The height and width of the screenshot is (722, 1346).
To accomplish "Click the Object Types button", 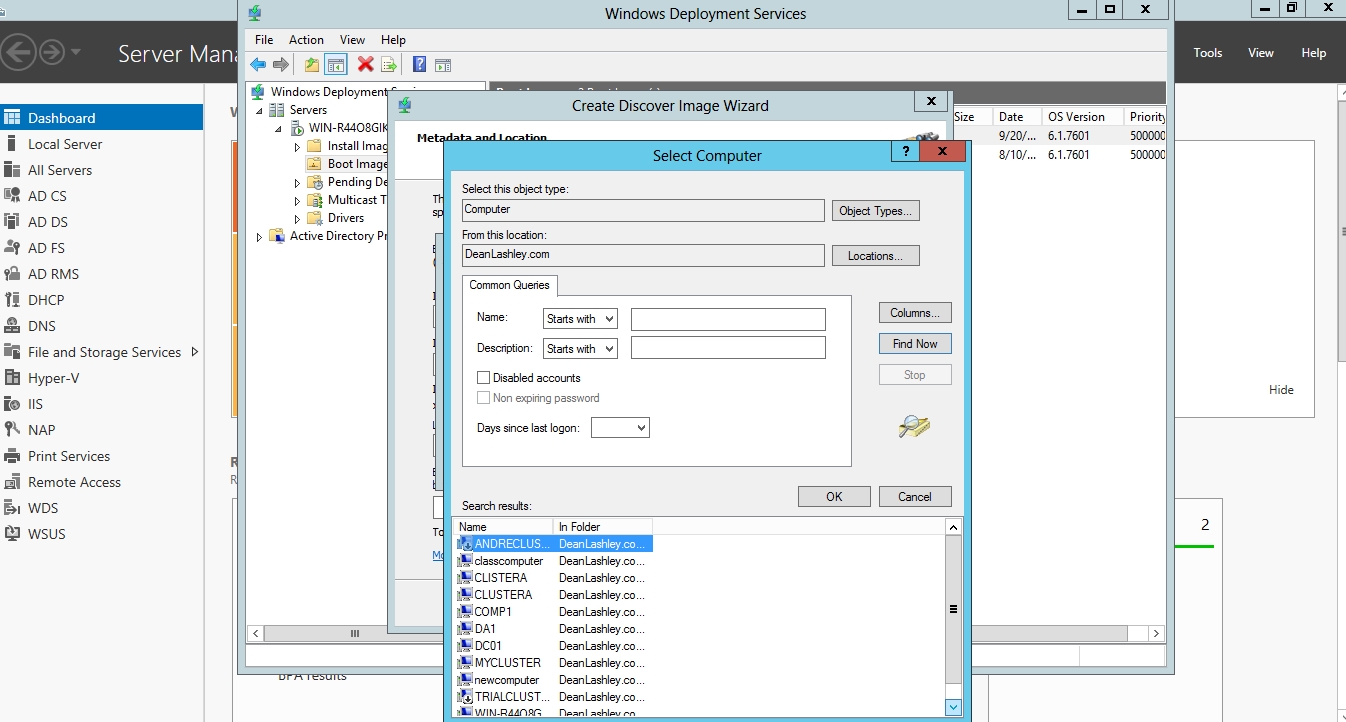I will coord(875,211).
